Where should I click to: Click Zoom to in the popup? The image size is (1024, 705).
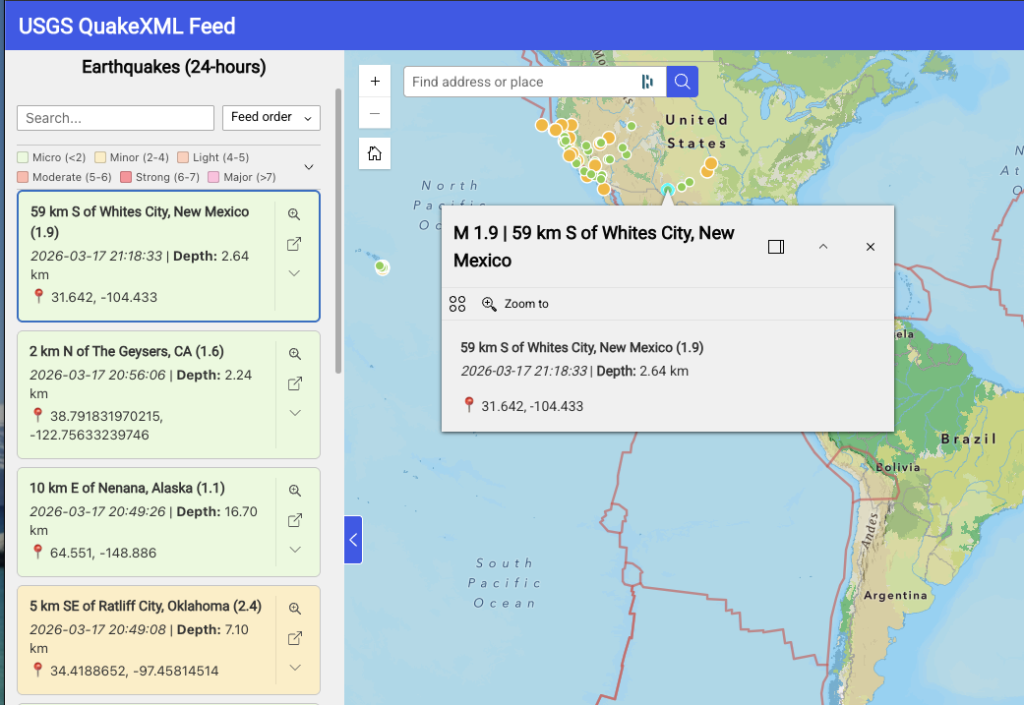coord(515,304)
